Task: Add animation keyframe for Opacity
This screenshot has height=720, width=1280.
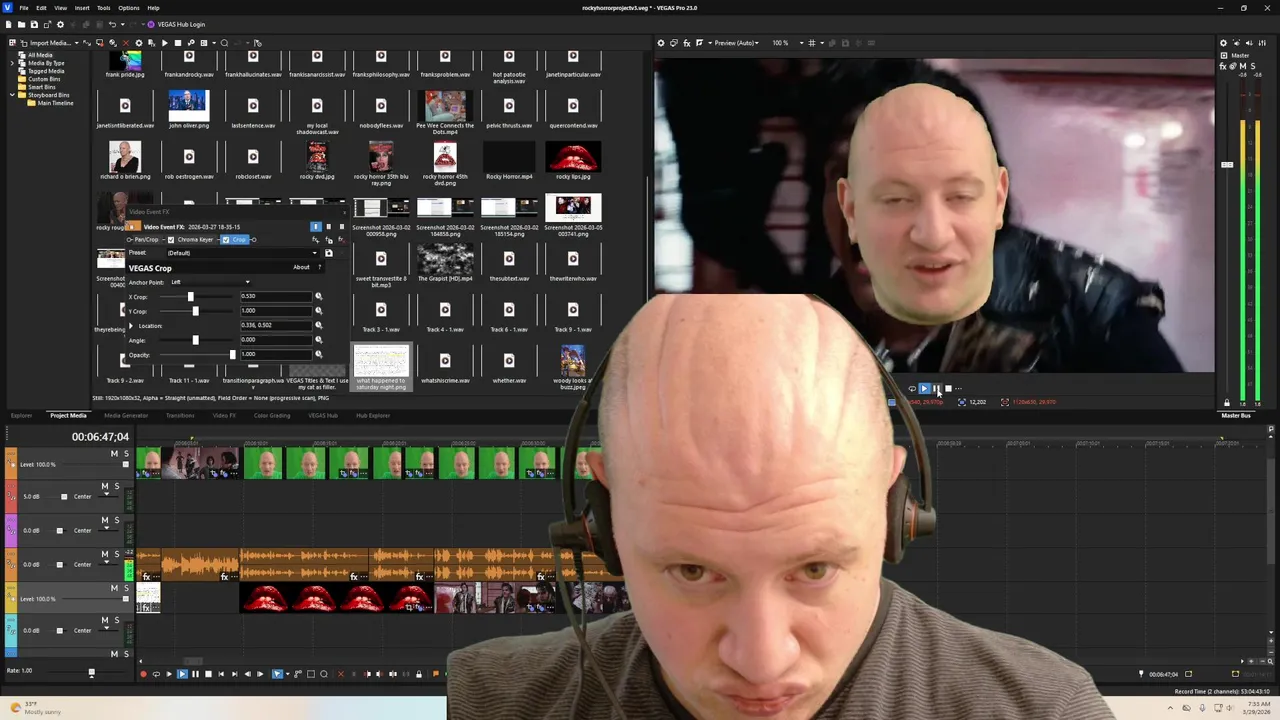Action: tap(319, 354)
